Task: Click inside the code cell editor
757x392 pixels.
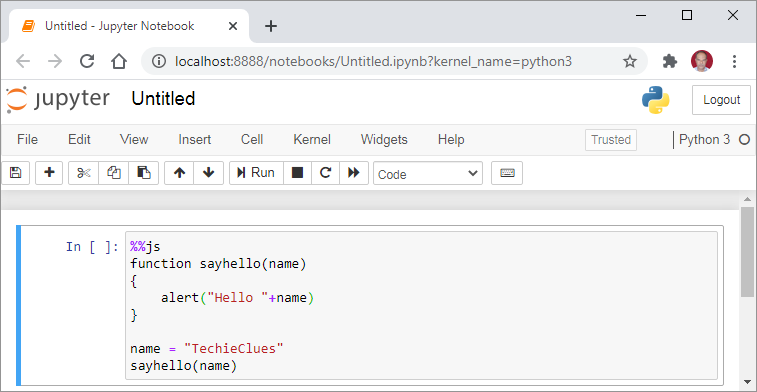Action: 421,306
